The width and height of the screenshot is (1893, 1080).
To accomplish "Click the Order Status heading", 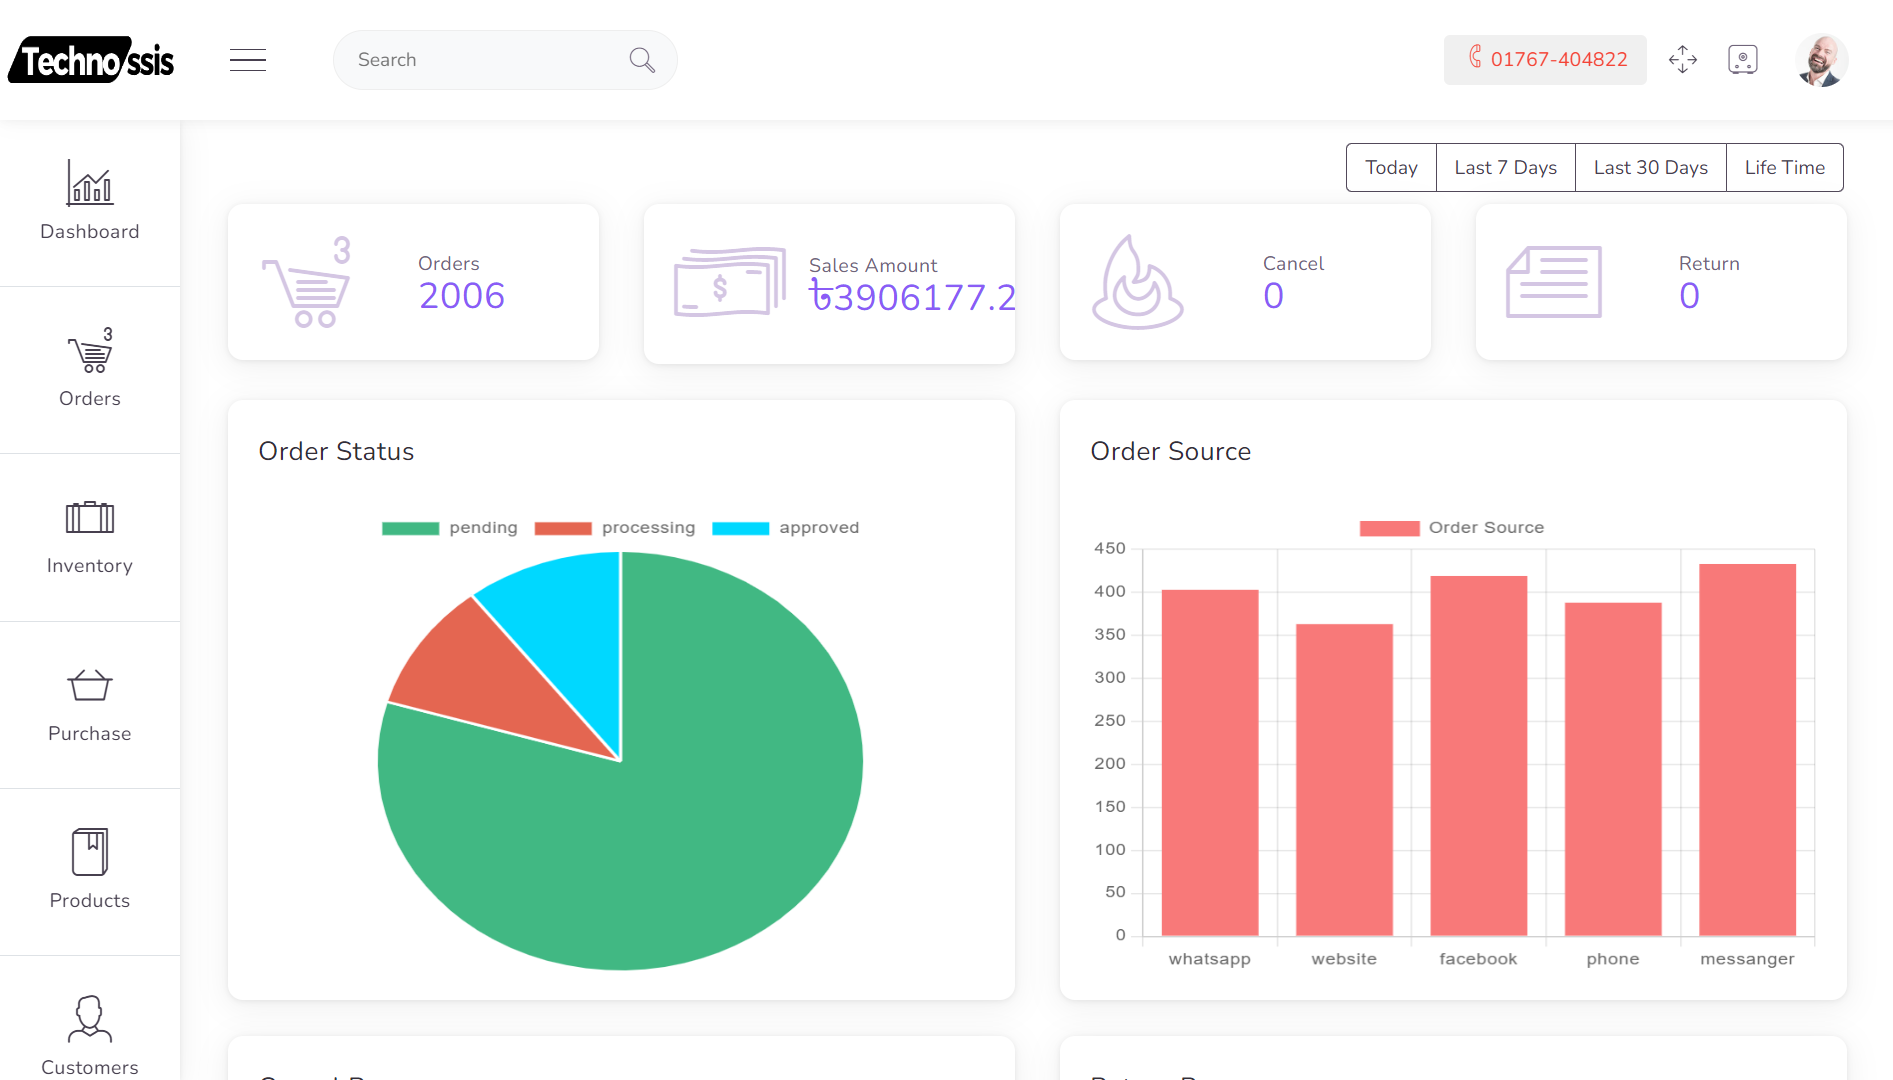I will [x=336, y=451].
